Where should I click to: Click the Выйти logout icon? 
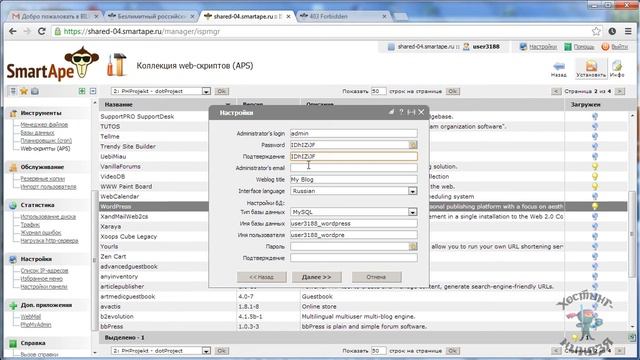click(x=605, y=47)
